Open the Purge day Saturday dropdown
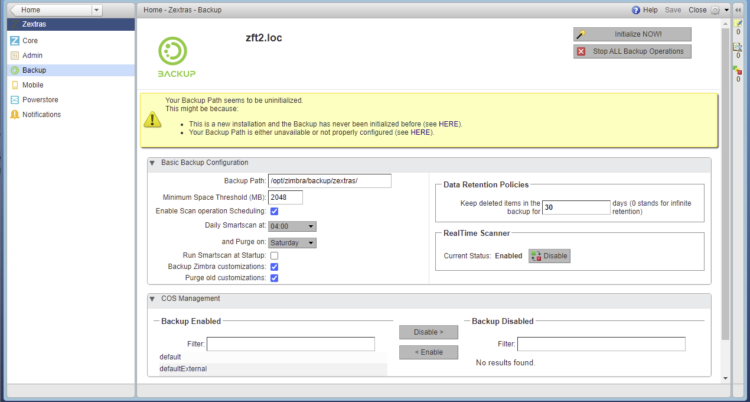Image resolution: width=750 pixels, height=402 pixels. (292, 243)
